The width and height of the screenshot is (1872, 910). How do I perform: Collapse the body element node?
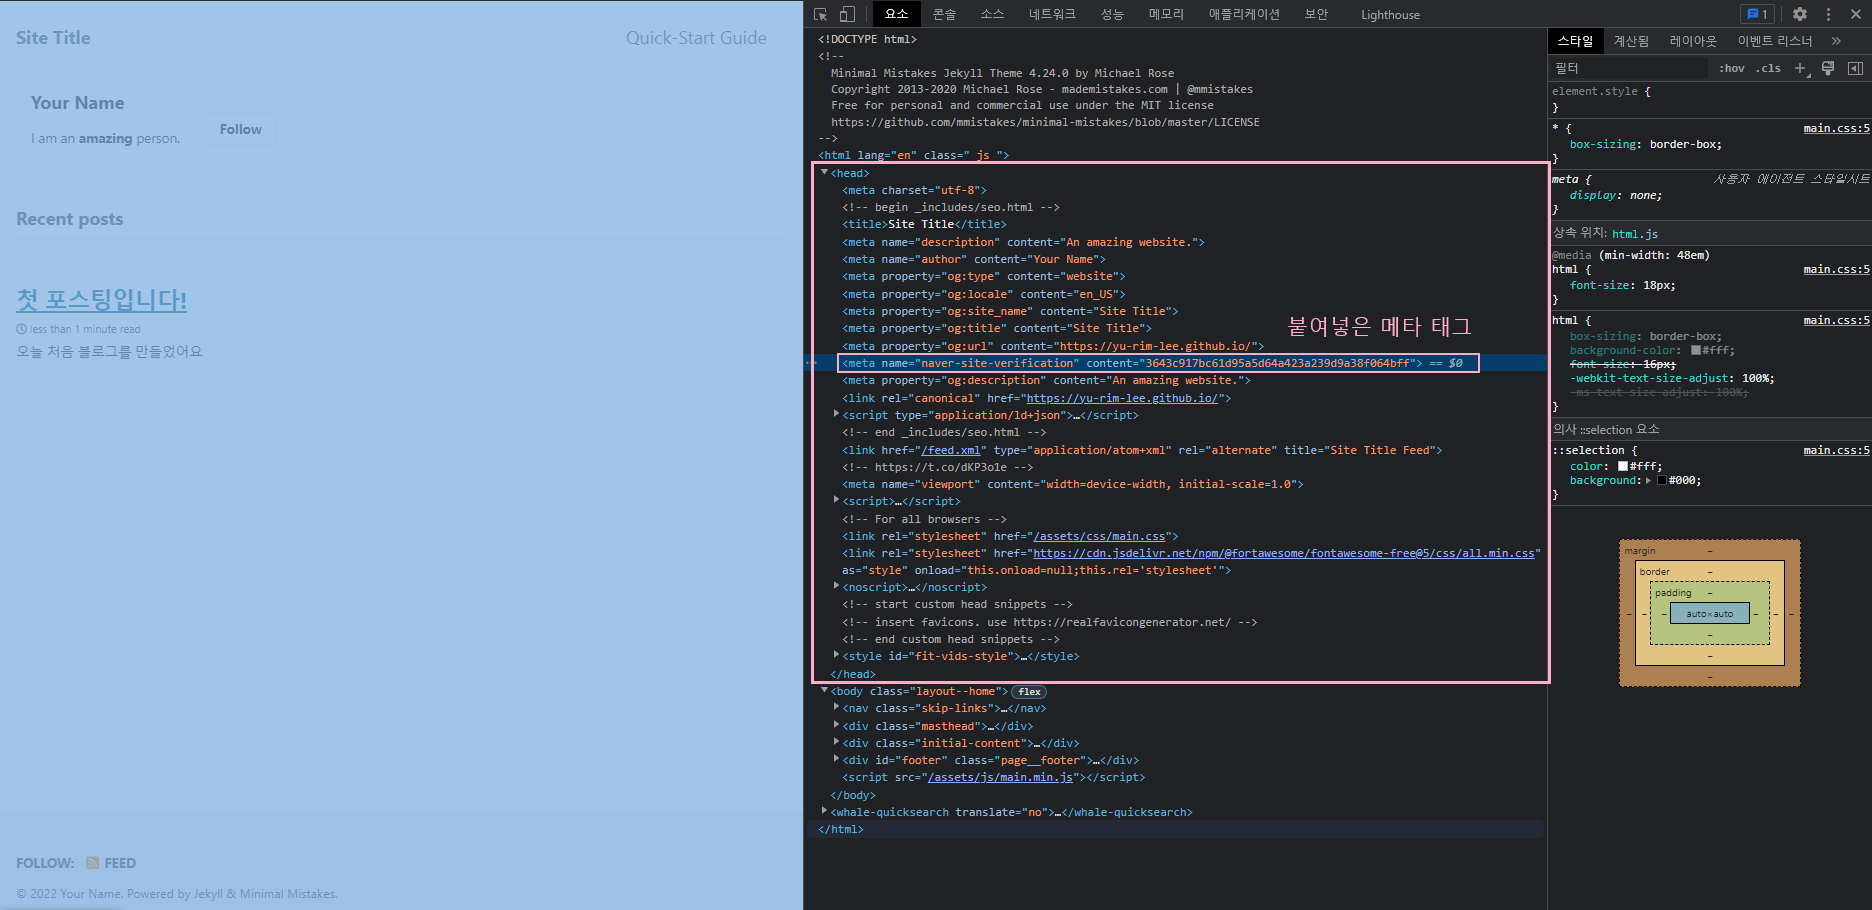coord(824,691)
